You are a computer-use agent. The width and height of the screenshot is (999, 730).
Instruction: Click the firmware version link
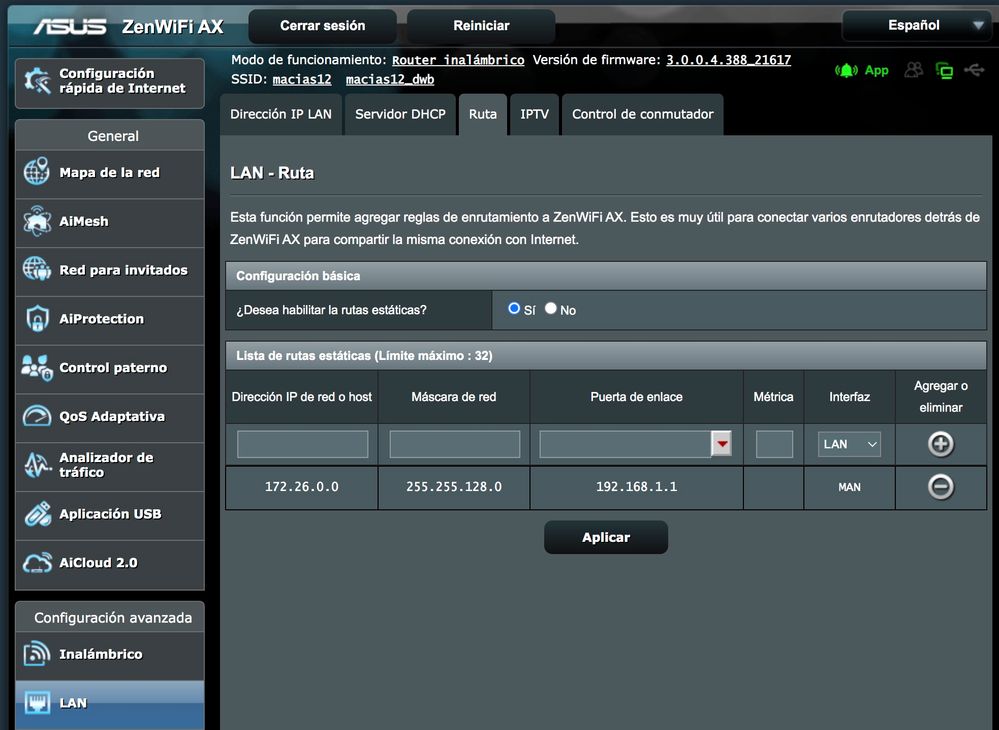728,60
